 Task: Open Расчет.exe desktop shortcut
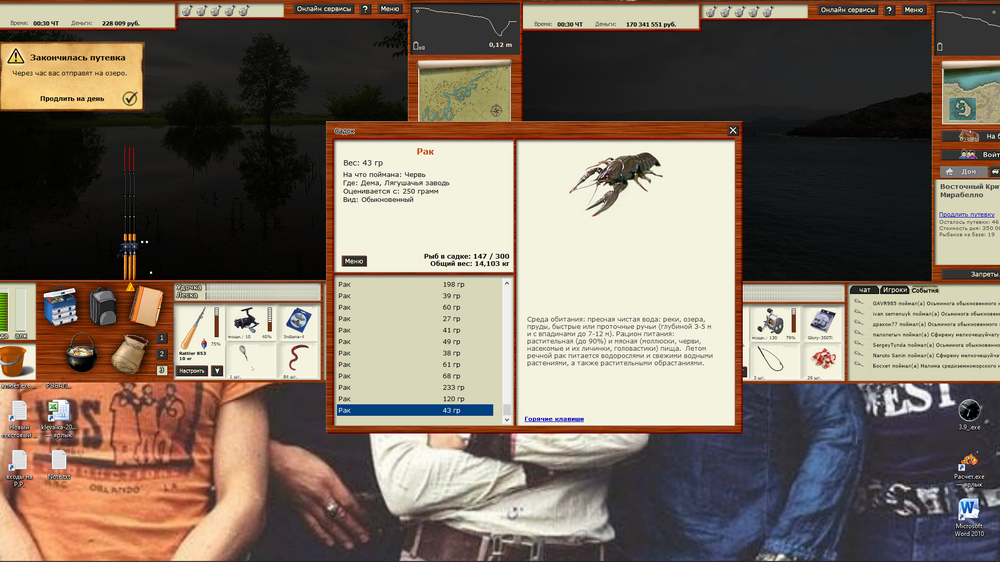[x=969, y=469]
